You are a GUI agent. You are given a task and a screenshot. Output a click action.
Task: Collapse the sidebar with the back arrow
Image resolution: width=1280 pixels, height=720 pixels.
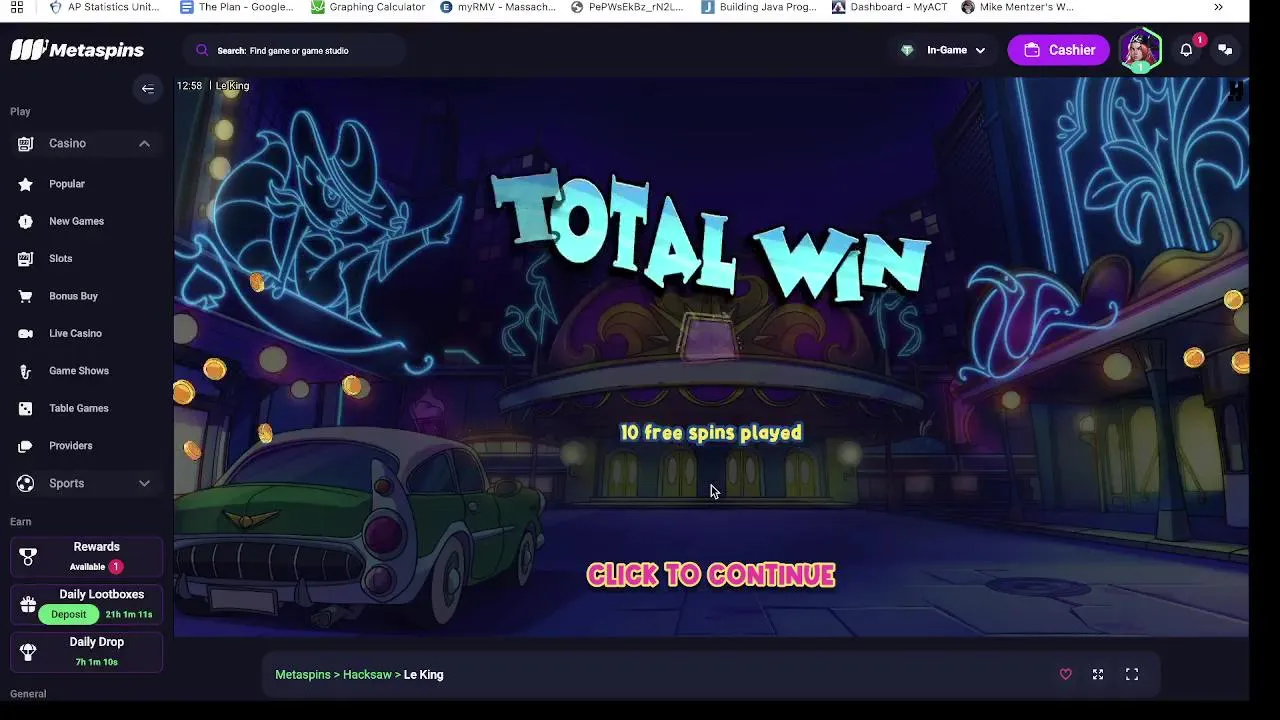pyautogui.click(x=148, y=89)
